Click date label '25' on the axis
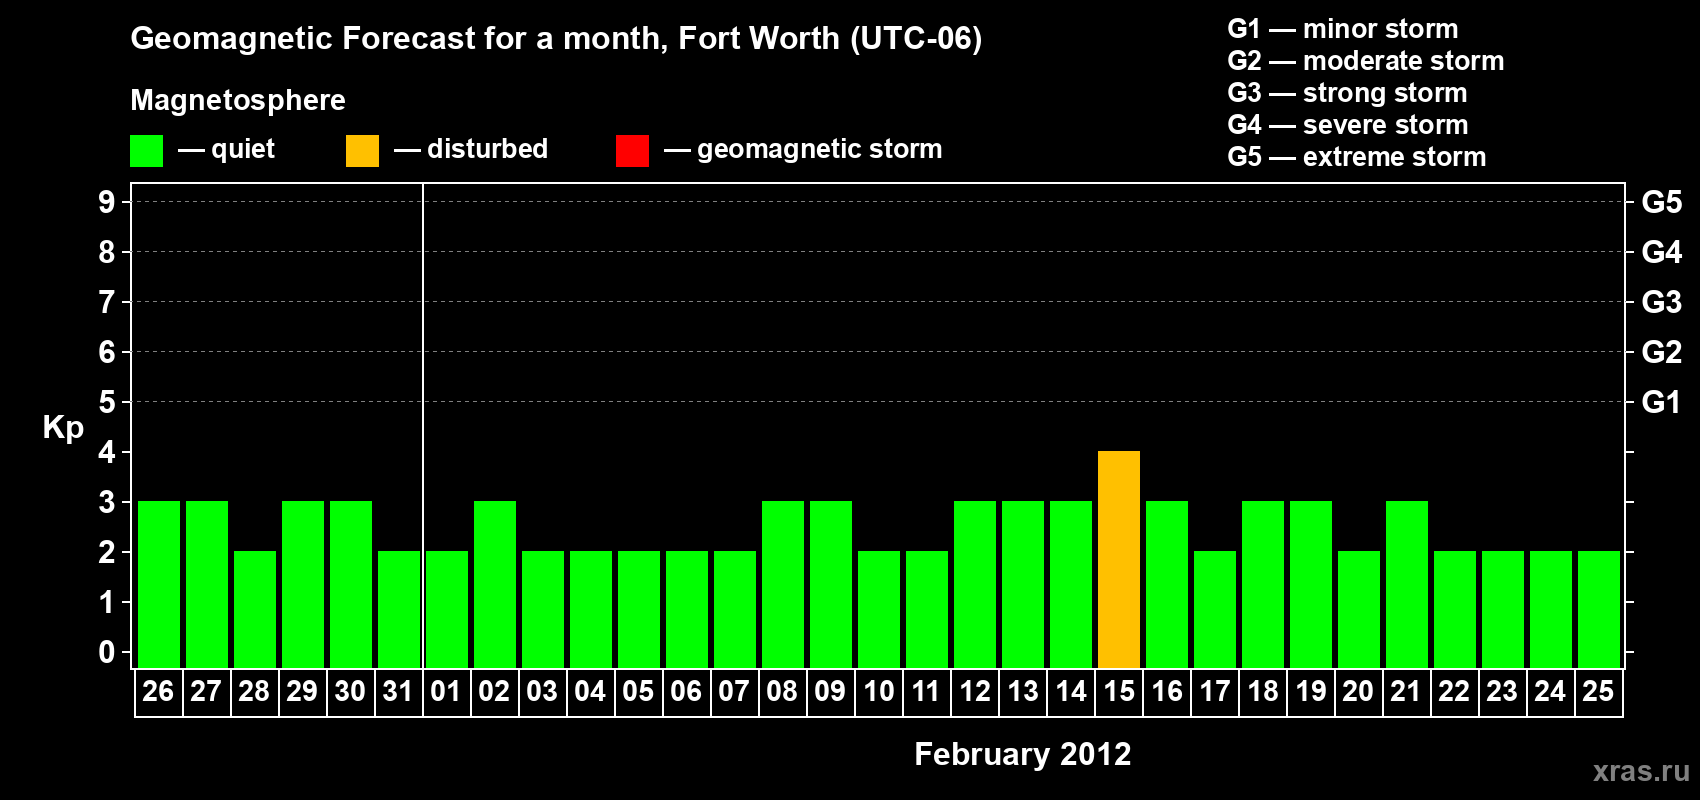 1598,691
